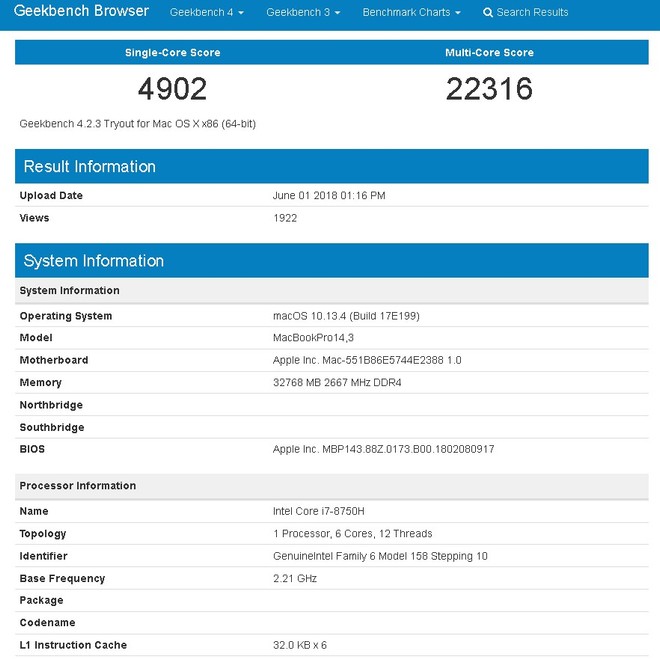Click the 32768 MB memory value
The width and height of the screenshot is (660, 659).
[337, 383]
